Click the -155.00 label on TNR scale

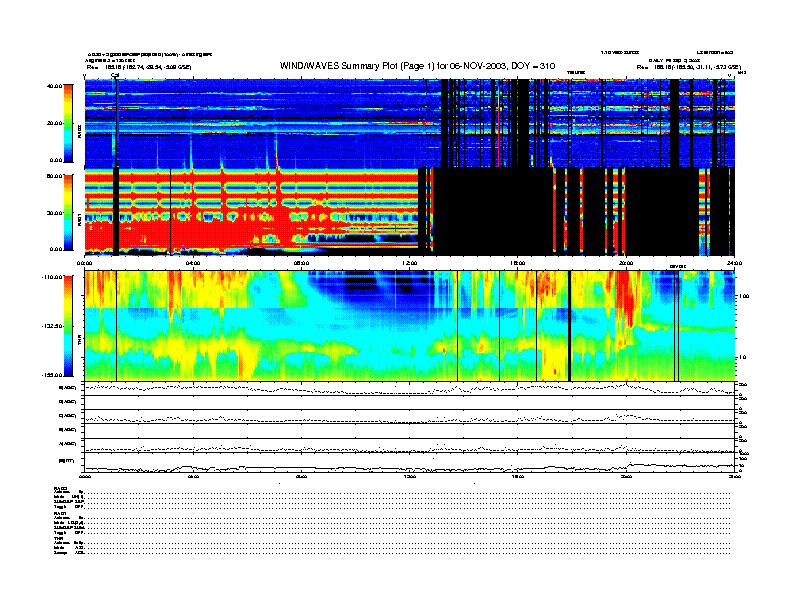coord(52,375)
